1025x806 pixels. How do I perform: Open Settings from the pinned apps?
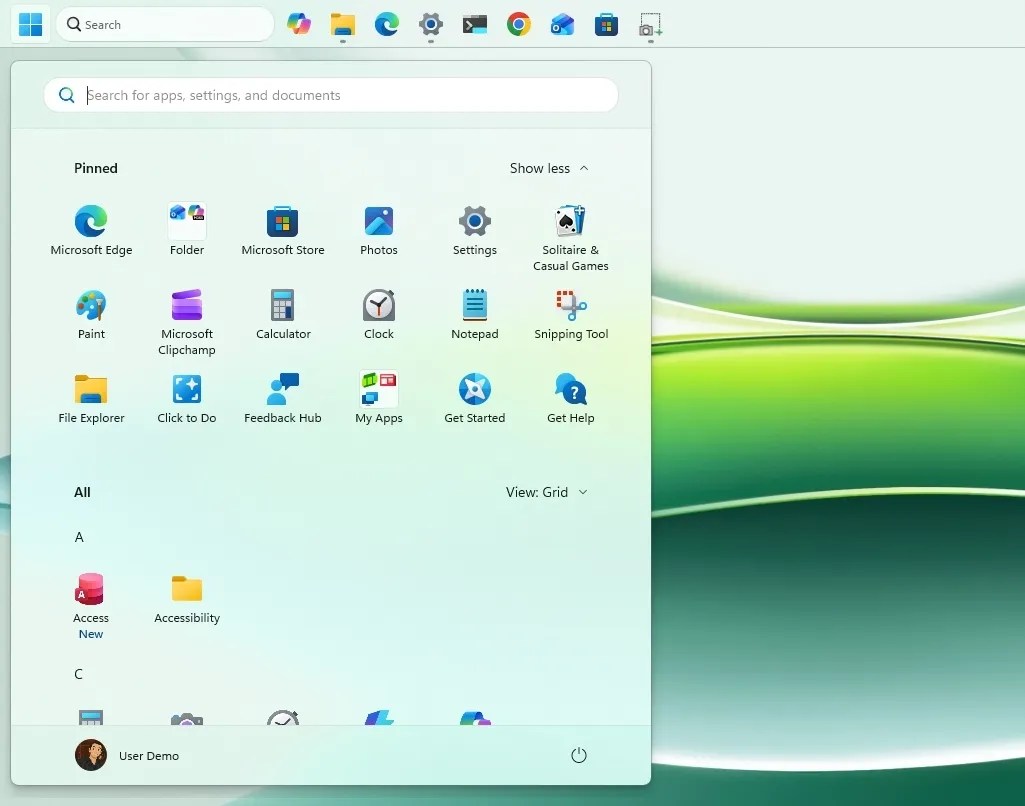click(x=475, y=231)
